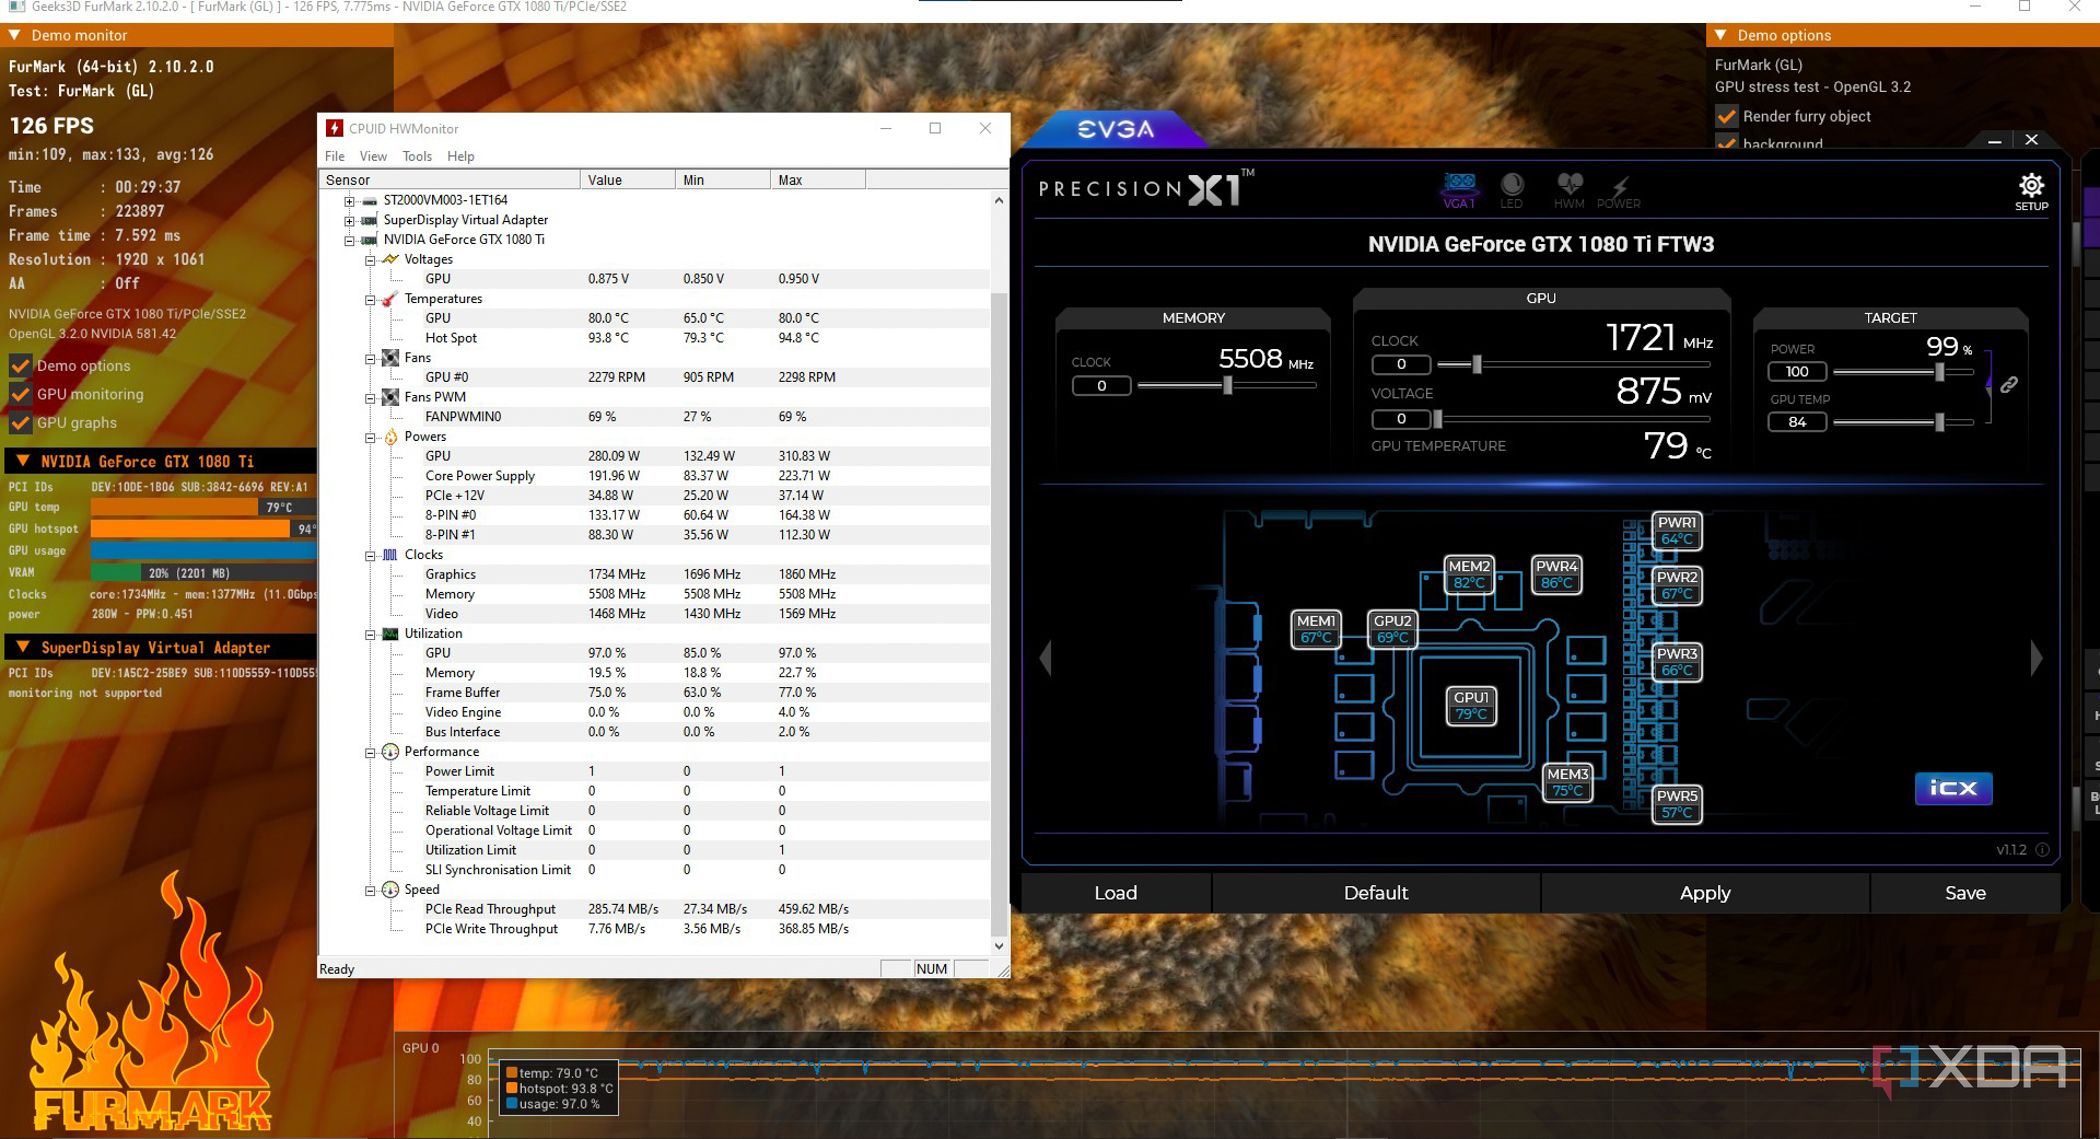The image size is (2100, 1139).
Task: Click the fan icon beside the Fans row
Action: tap(390, 358)
